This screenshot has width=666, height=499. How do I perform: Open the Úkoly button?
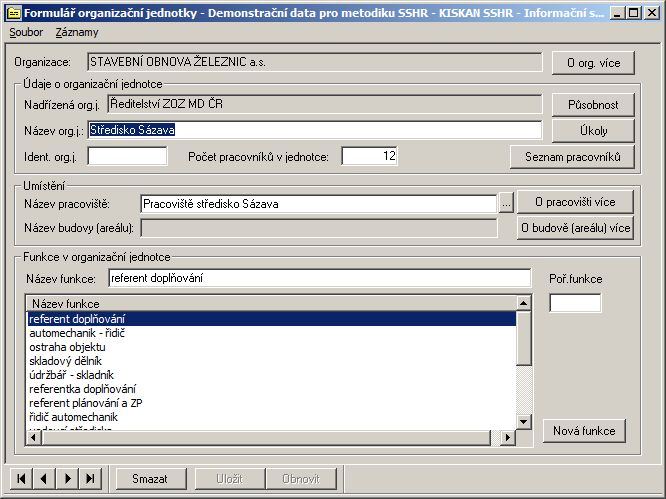point(593,131)
